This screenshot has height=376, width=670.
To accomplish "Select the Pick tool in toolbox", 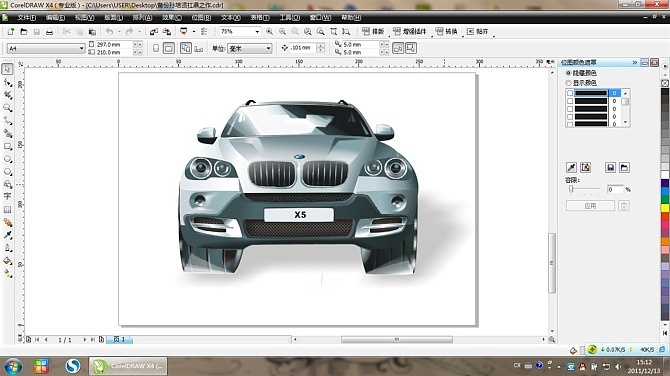I will click(x=7, y=69).
